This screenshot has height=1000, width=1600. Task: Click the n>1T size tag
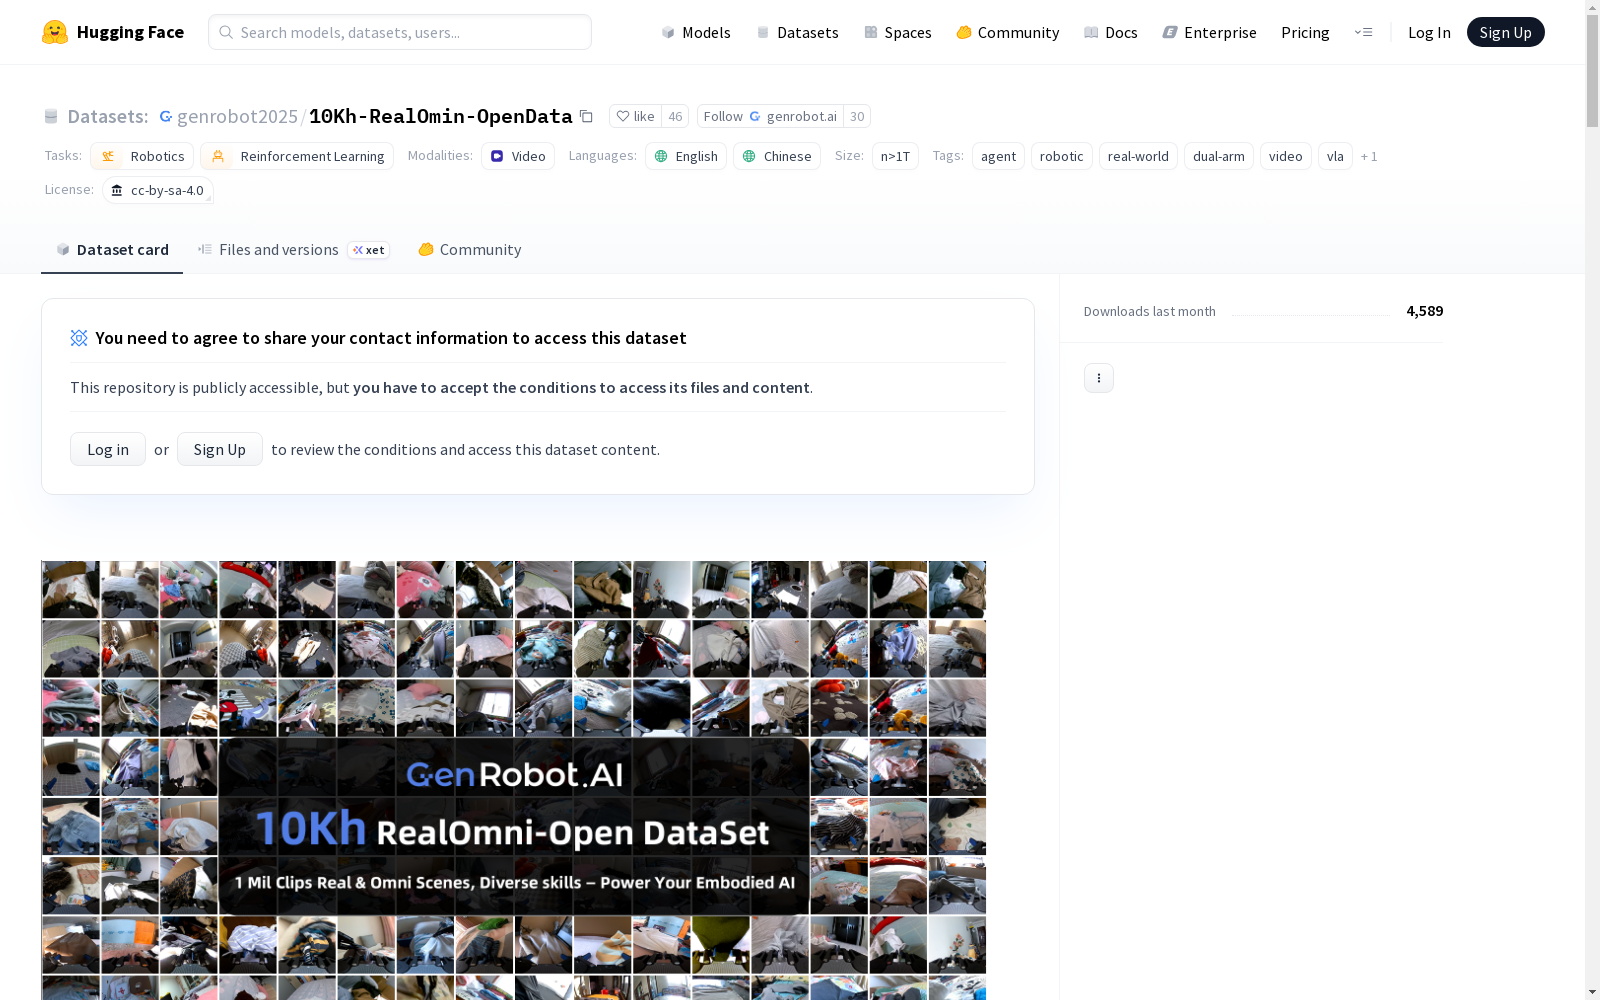[x=895, y=156]
